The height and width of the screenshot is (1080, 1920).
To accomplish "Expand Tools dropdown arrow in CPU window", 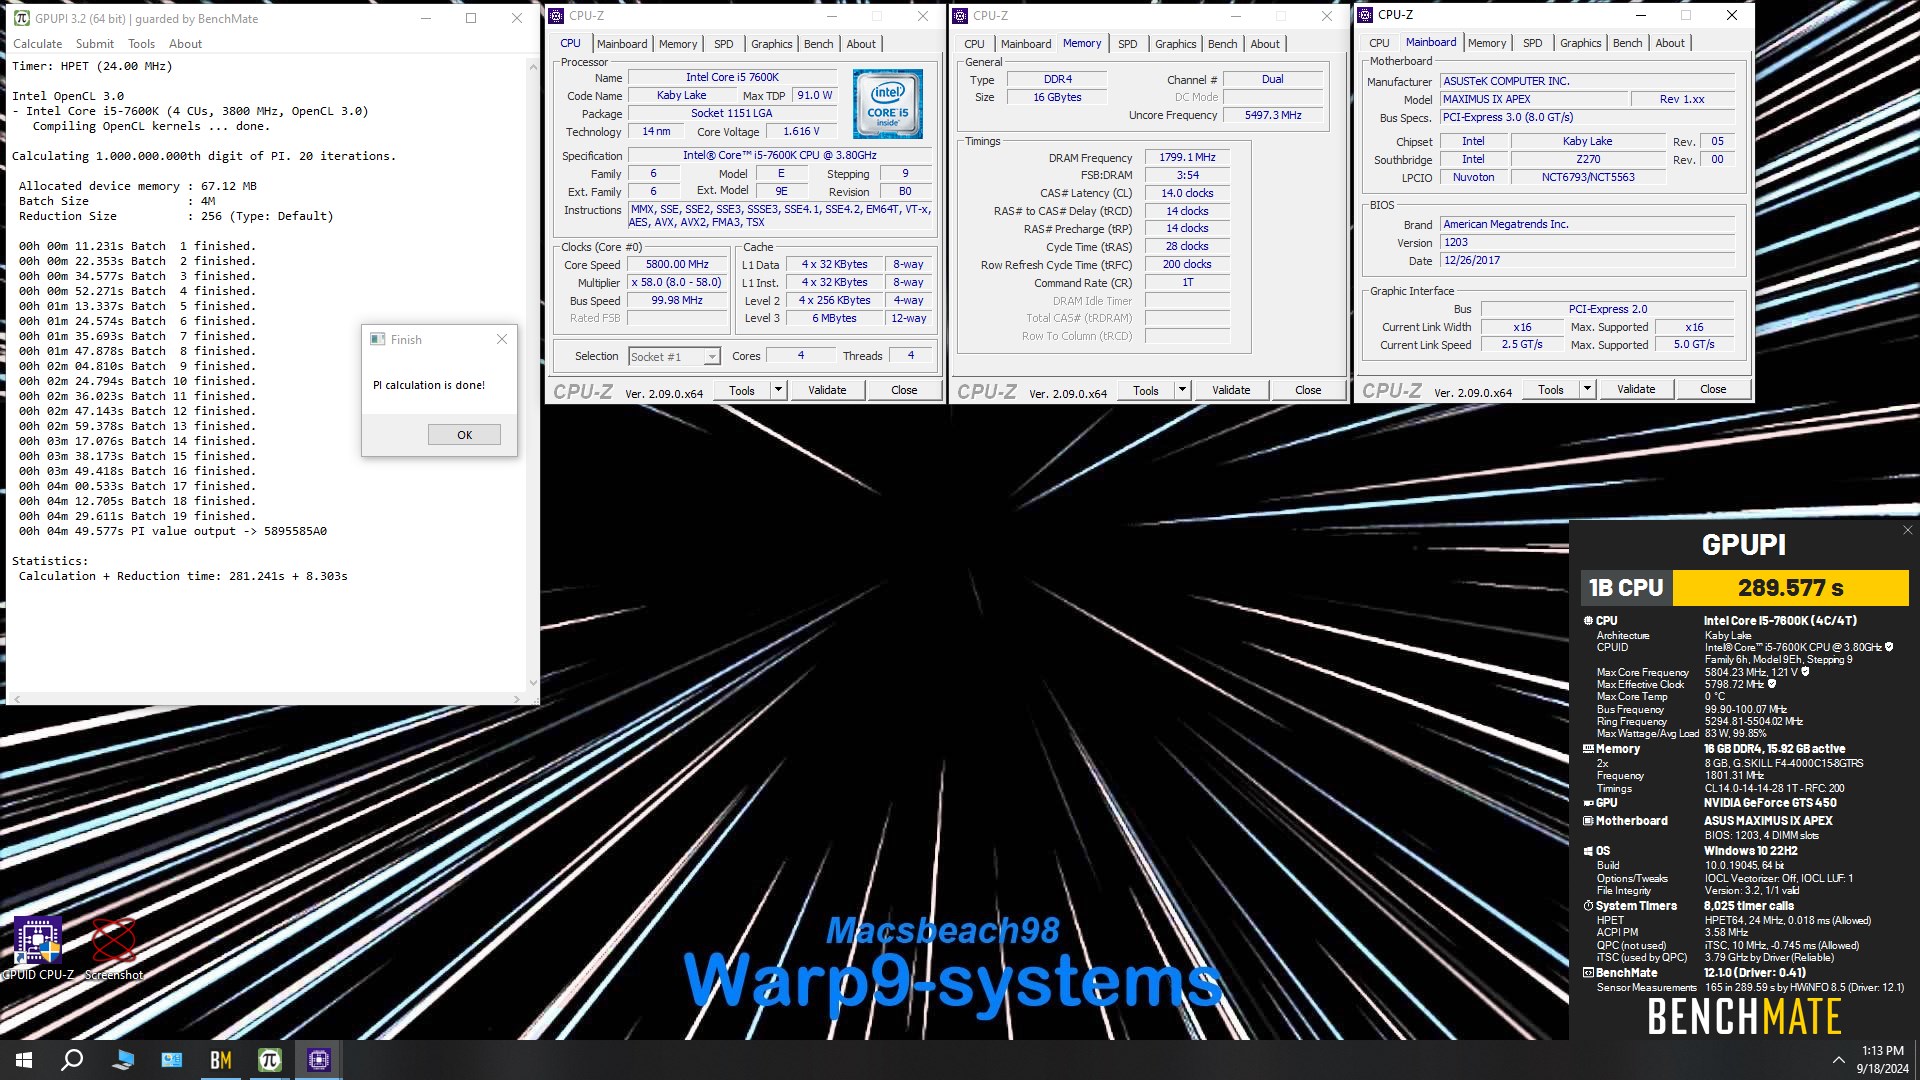I will 778,390.
